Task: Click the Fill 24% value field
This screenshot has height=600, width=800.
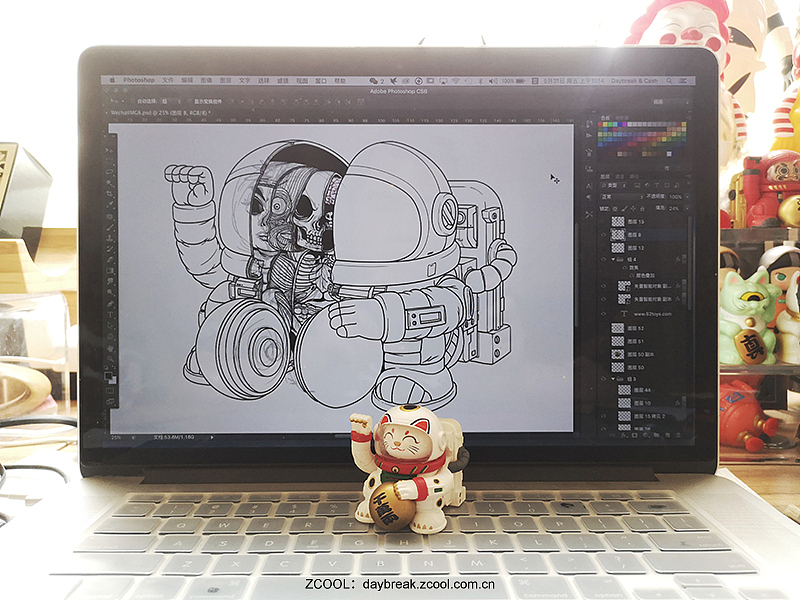Action: point(674,208)
